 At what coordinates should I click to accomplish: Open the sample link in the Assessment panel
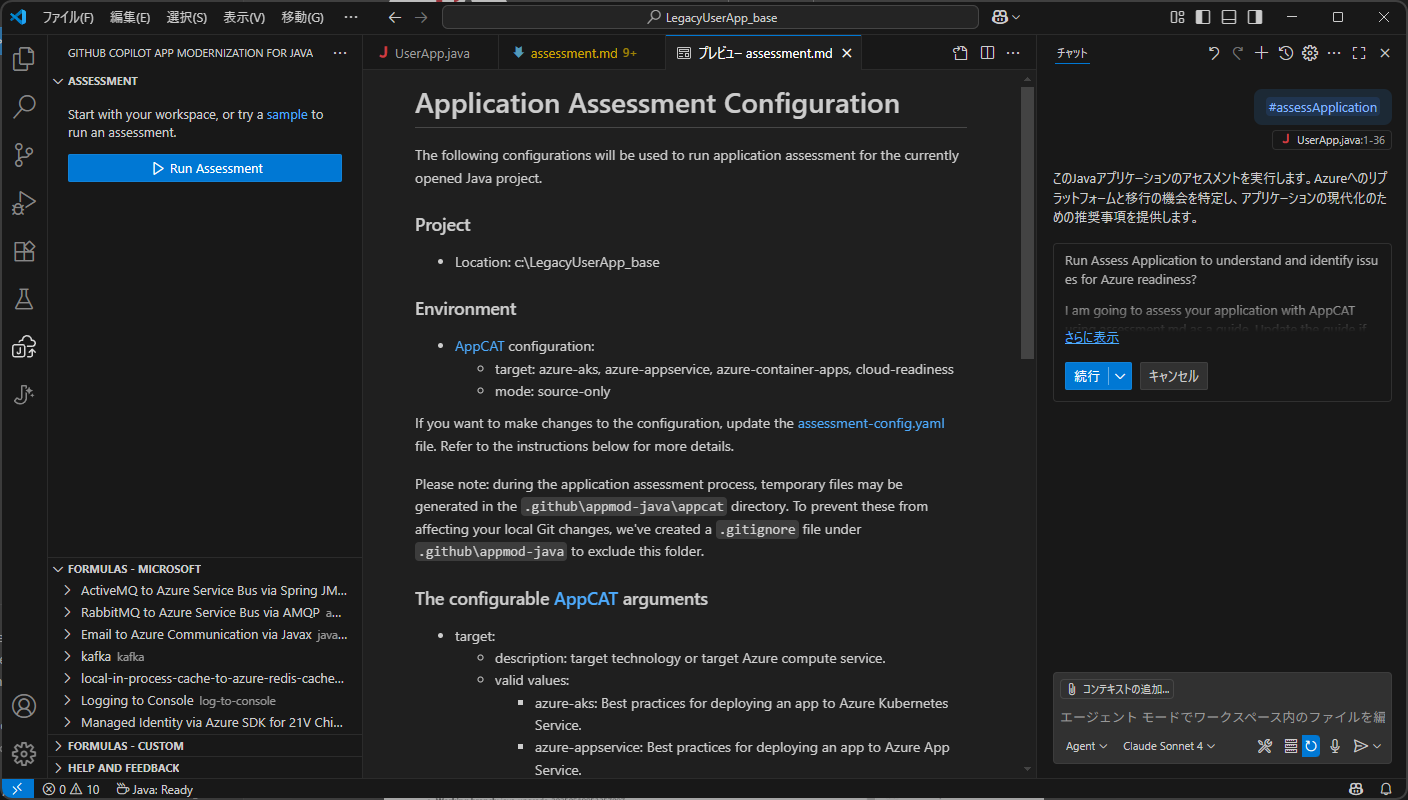[x=287, y=114]
